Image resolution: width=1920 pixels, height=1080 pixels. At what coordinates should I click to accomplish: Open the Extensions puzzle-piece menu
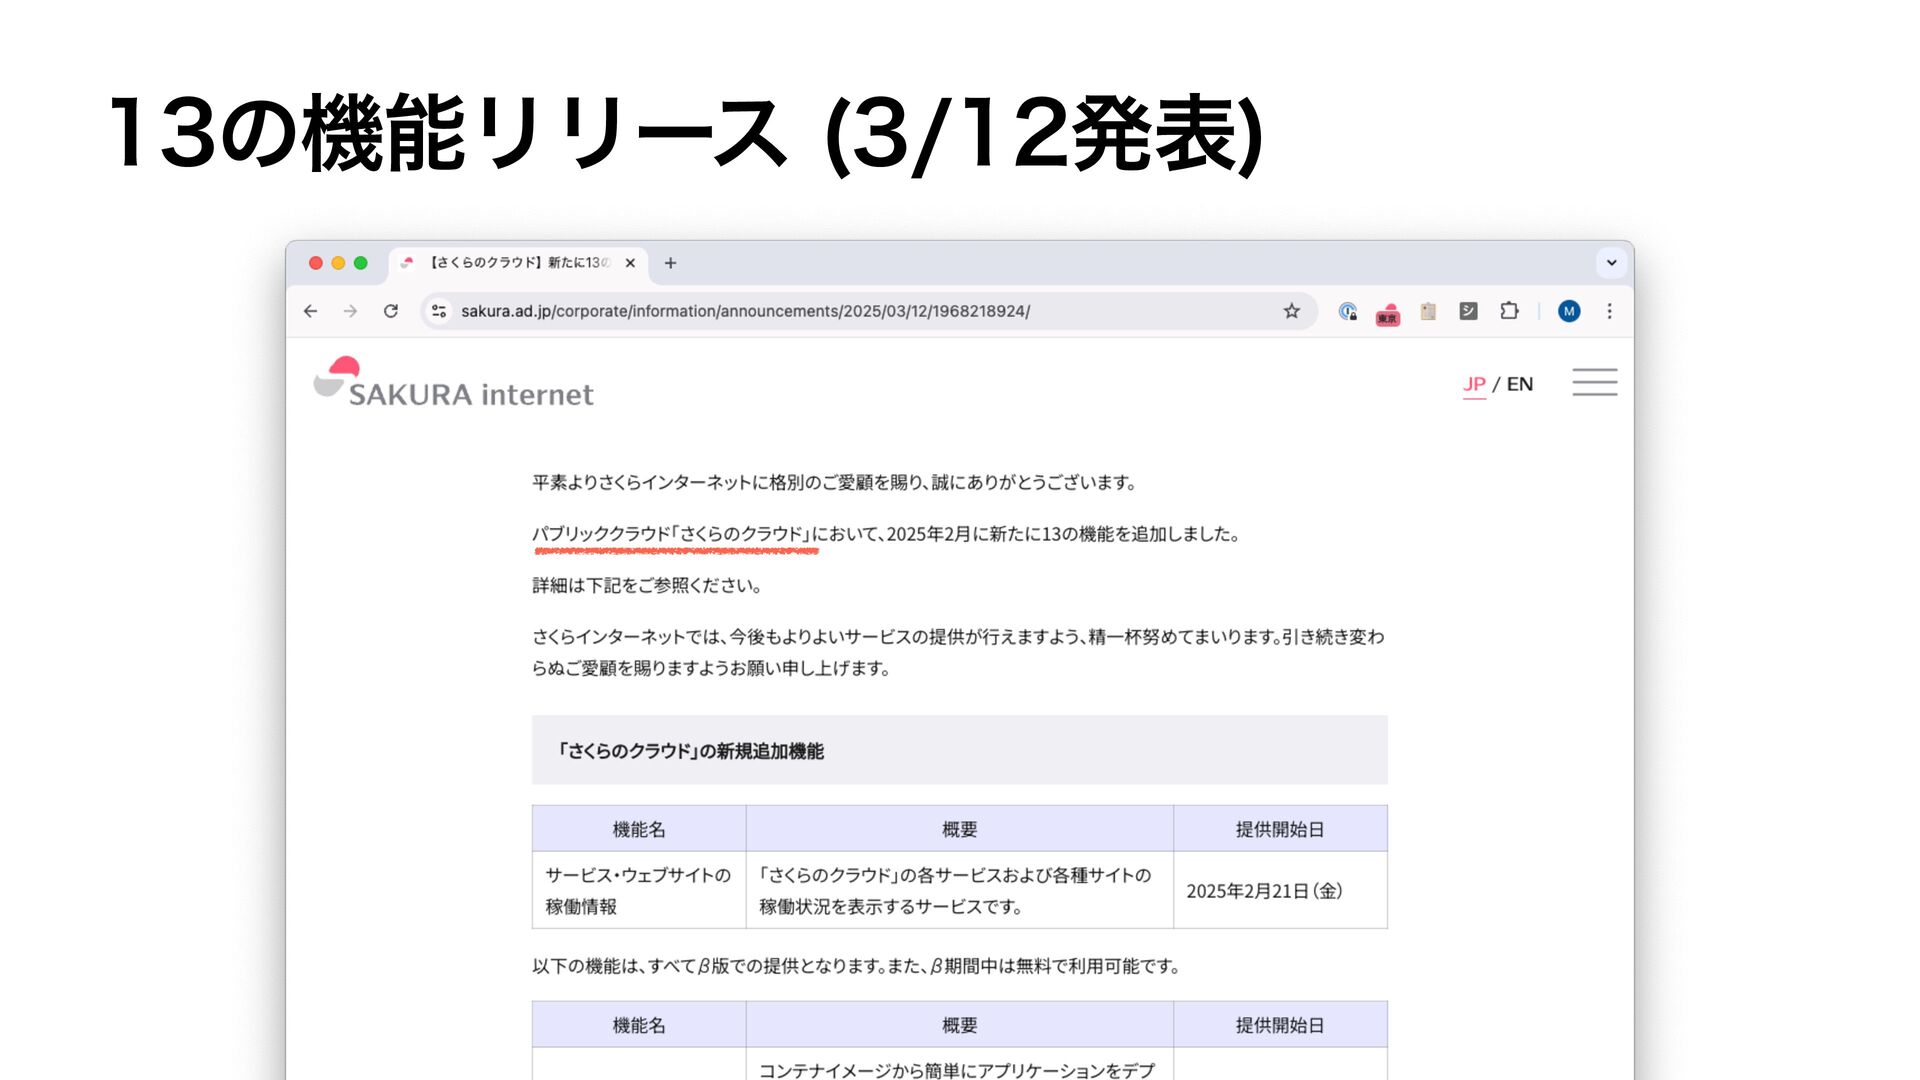[1509, 311]
